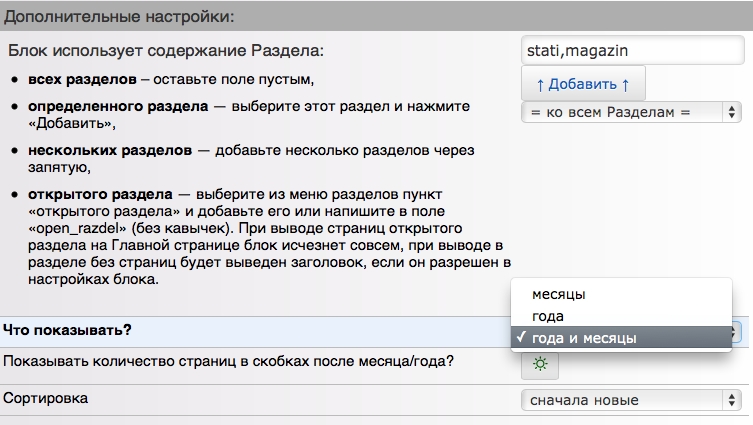Screen dimensions: 753x425
Task: Click the bold "всех разделов" bullet text
Action: pyautogui.click(x=83, y=79)
